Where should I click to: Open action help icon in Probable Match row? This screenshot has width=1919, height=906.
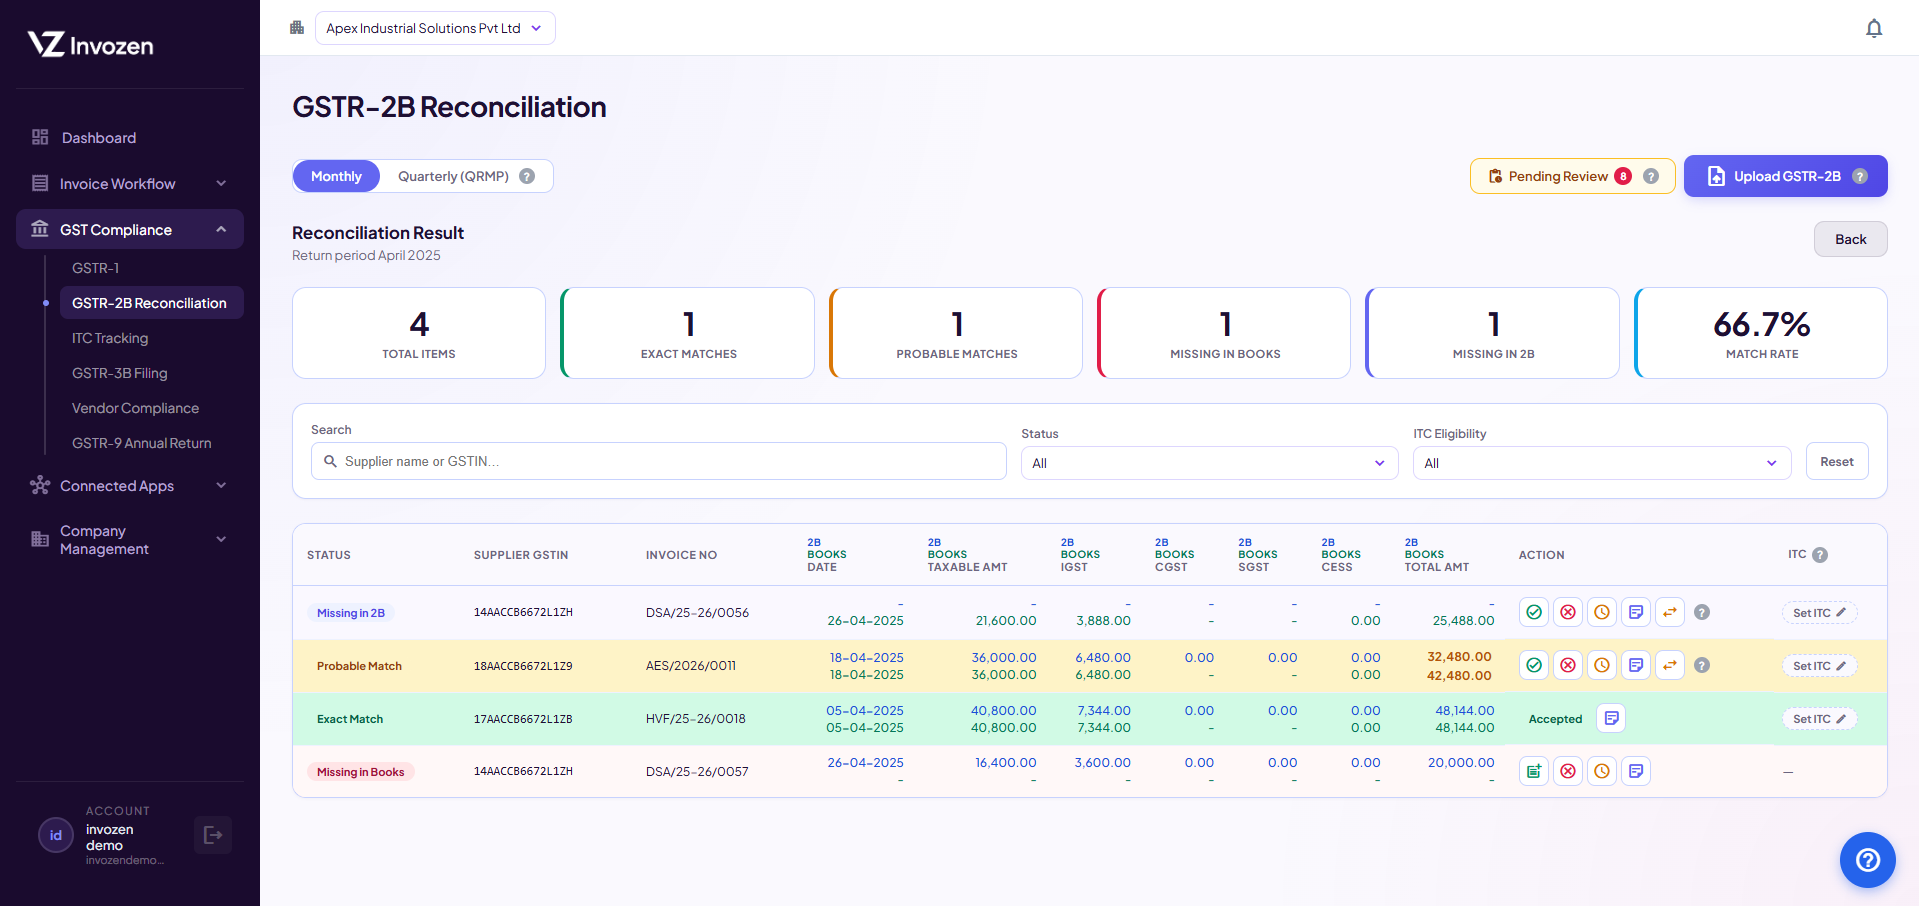coord(1702,665)
